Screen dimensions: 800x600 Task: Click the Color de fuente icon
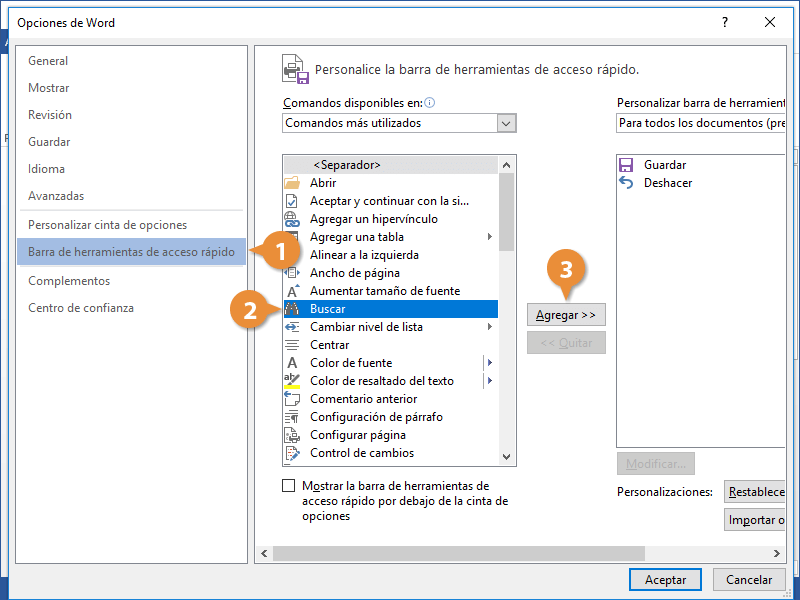pyautogui.click(x=292, y=363)
